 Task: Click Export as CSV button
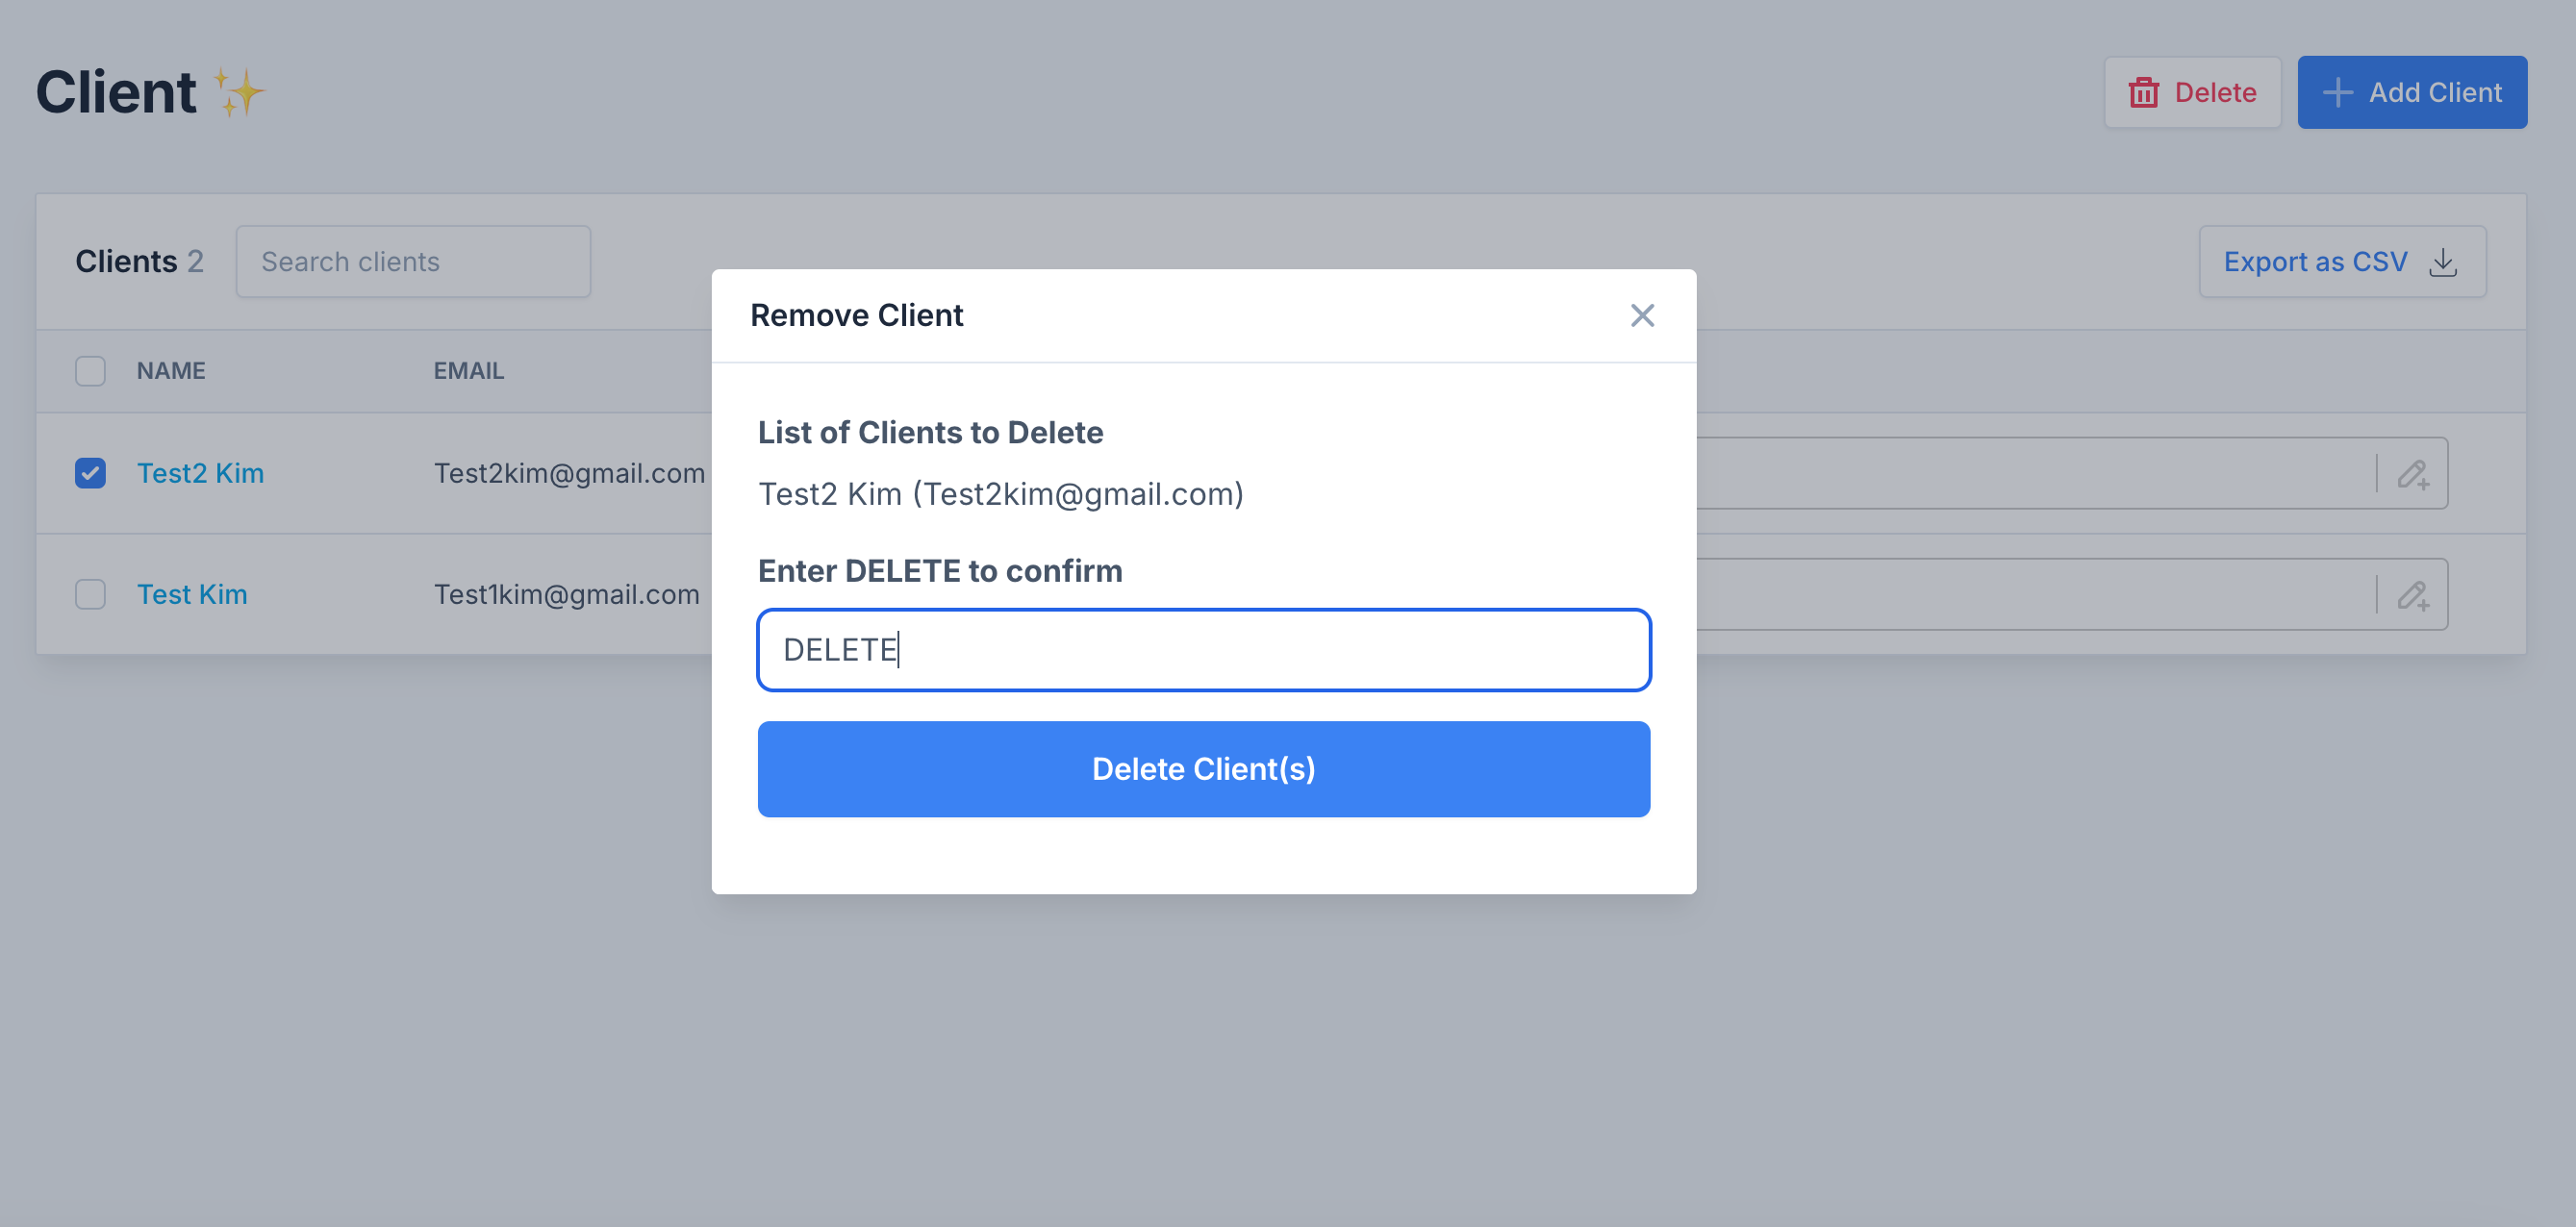pos(2342,261)
